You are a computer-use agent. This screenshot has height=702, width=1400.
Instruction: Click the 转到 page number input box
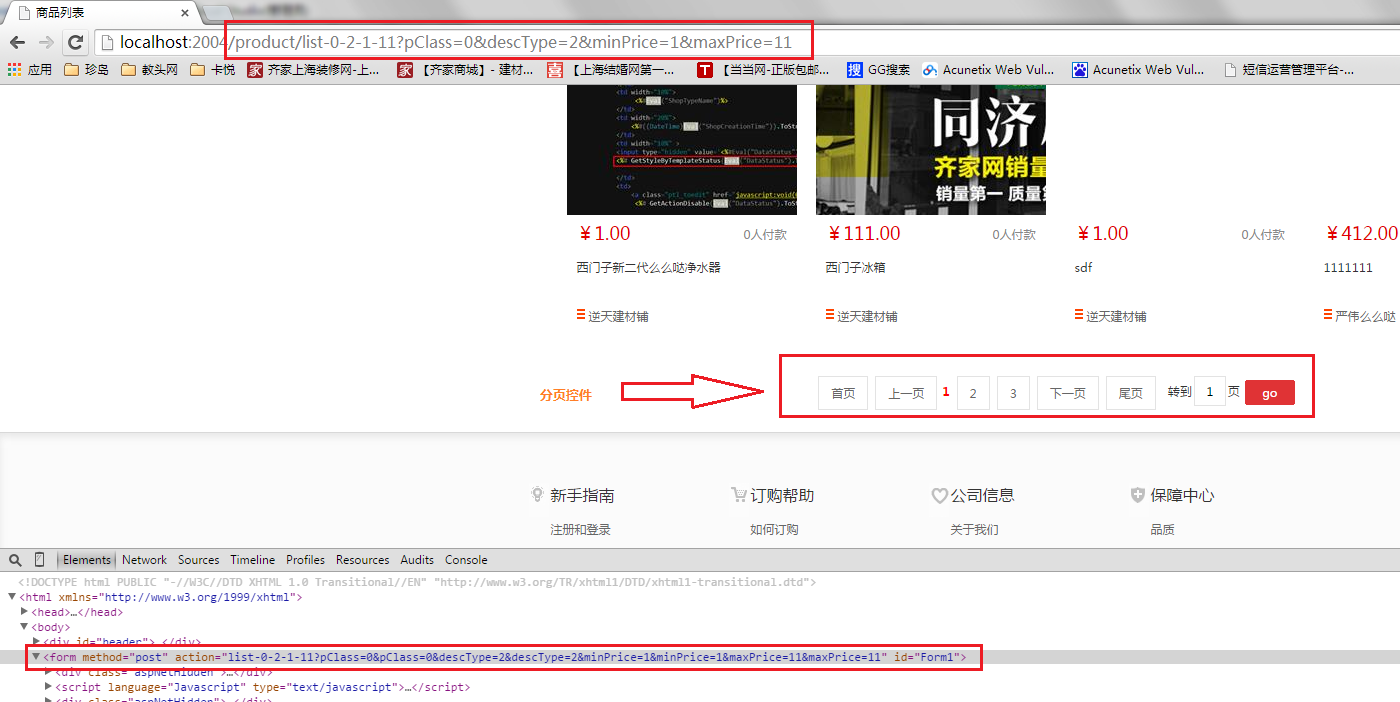(x=1210, y=392)
